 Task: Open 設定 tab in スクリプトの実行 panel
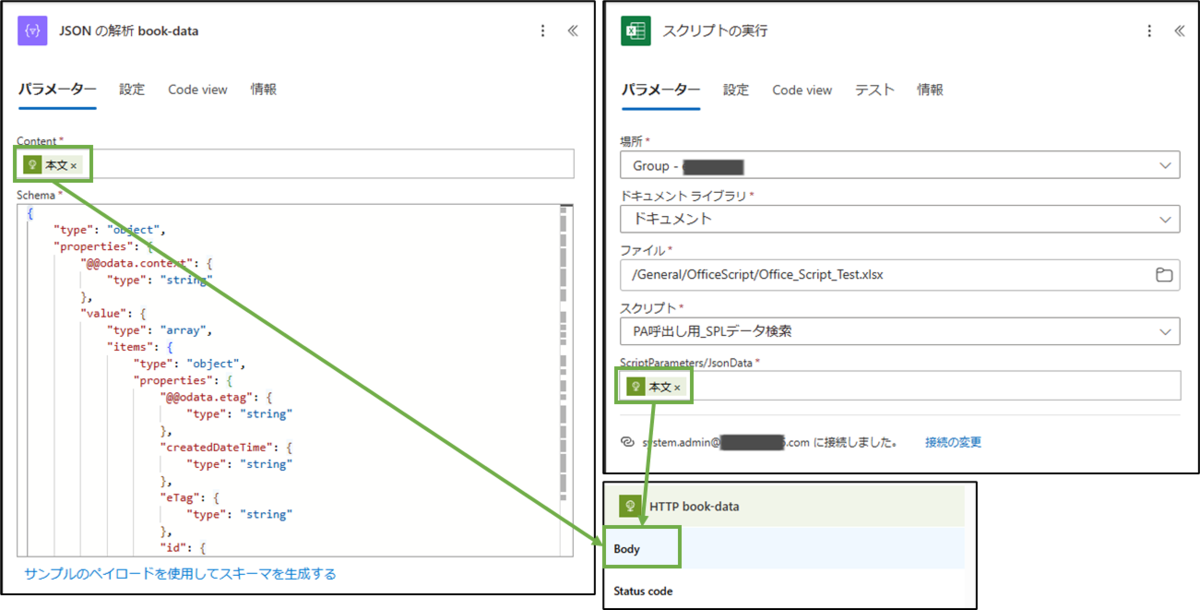(736, 89)
